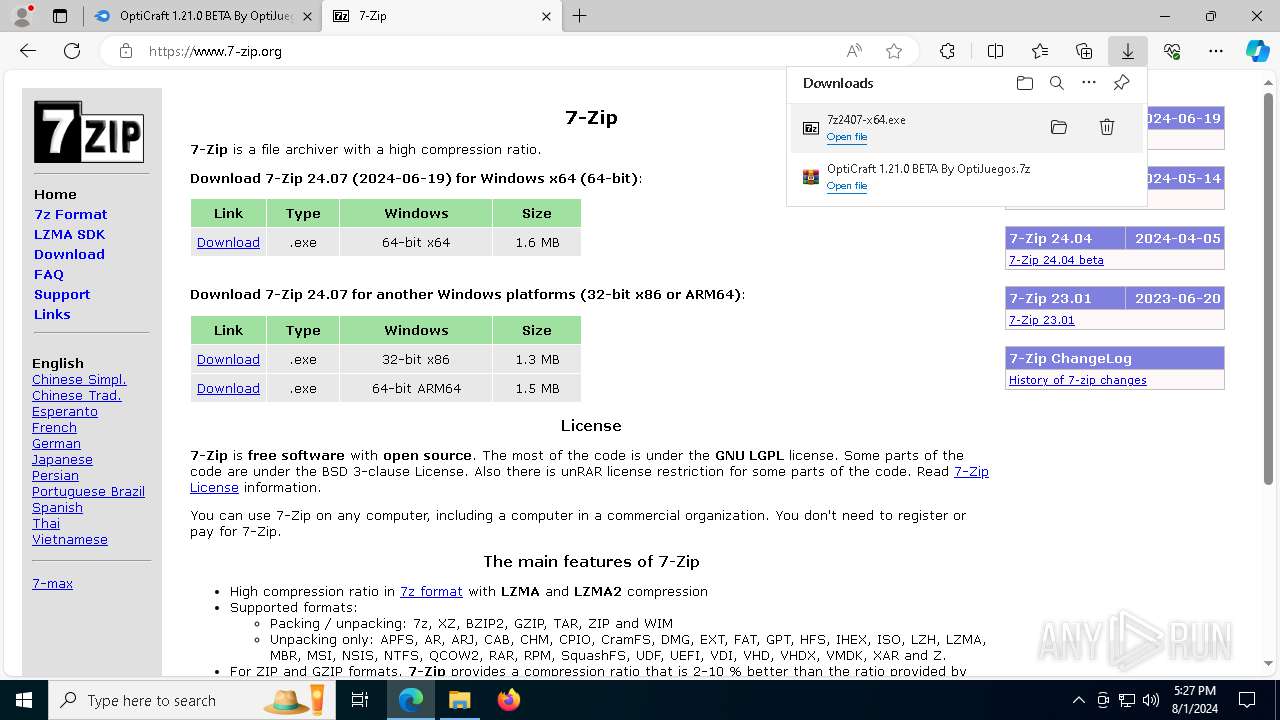The width and height of the screenshot is (1280, 720).
Task: Click the taskbar search box
Action: pos(192,700)
